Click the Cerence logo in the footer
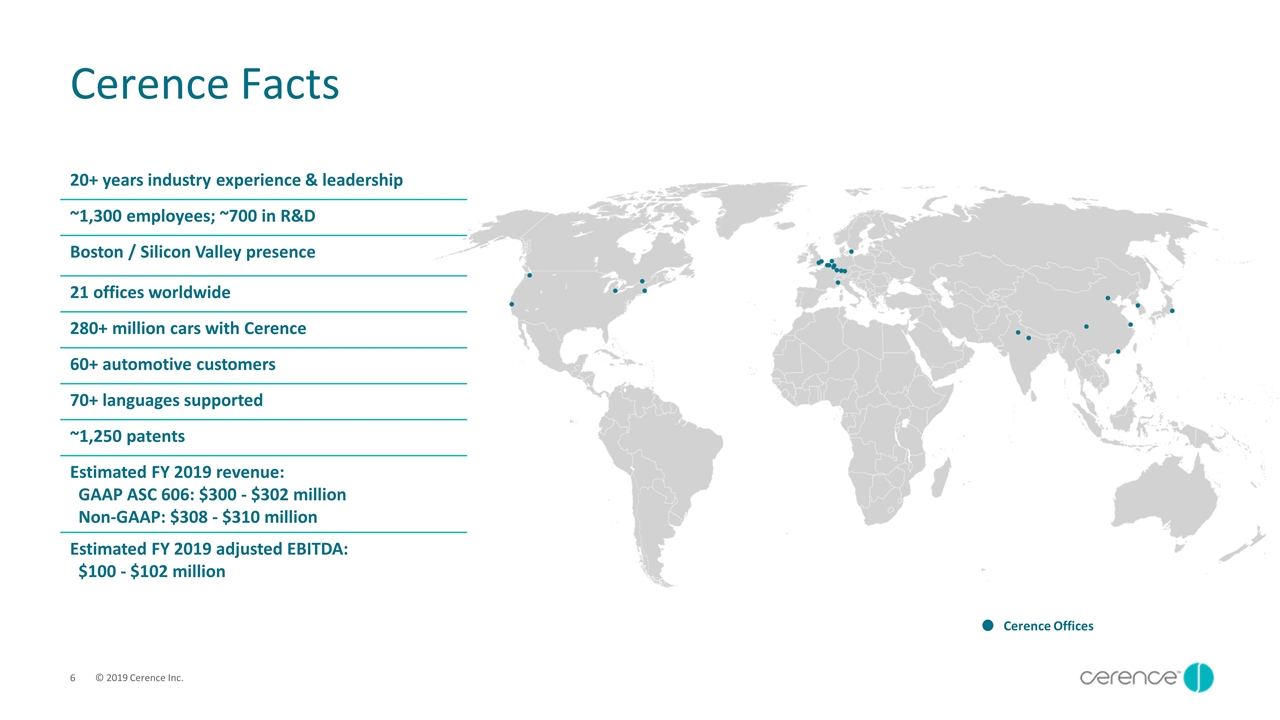The height and width of the screenshot is (720, 1280). click(1146, 677)
